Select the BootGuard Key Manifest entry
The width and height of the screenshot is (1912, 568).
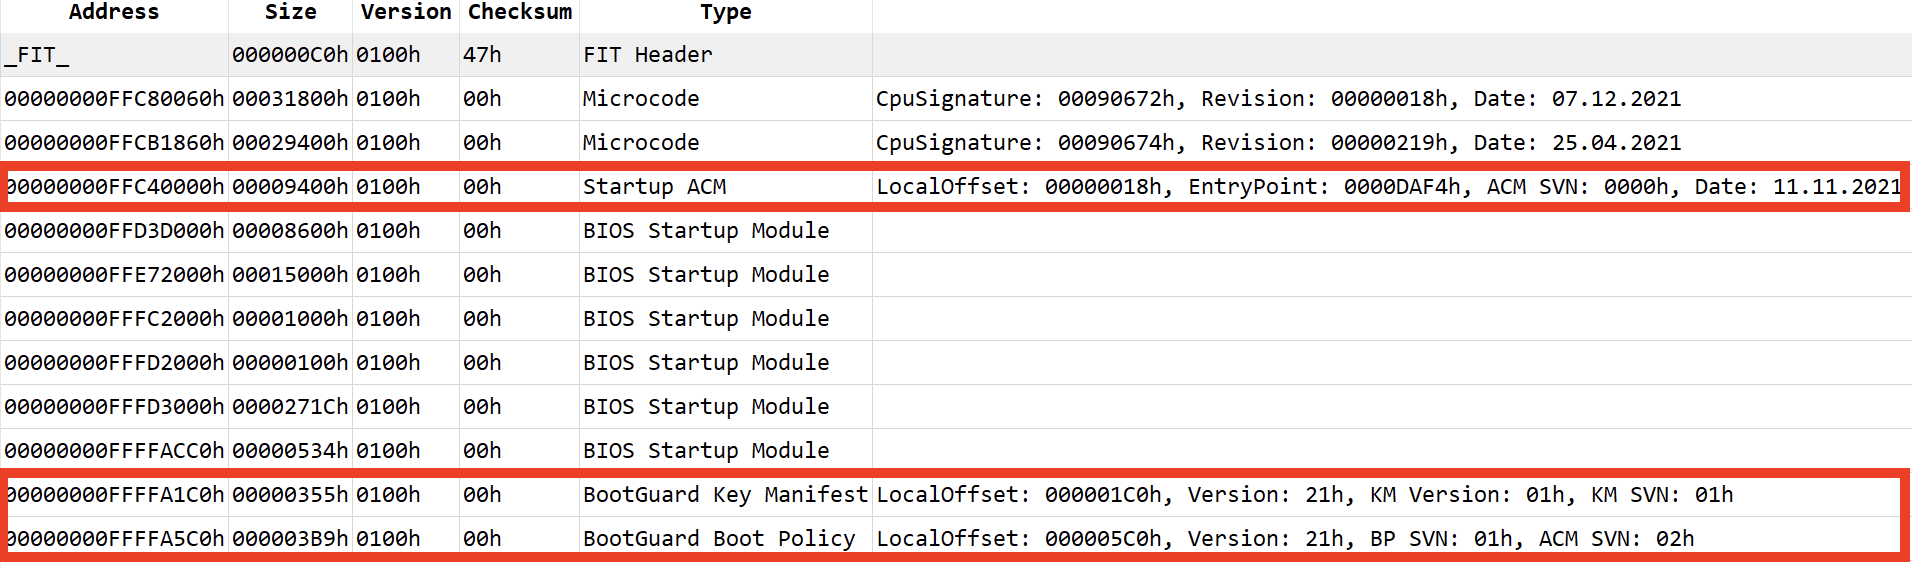725,495
